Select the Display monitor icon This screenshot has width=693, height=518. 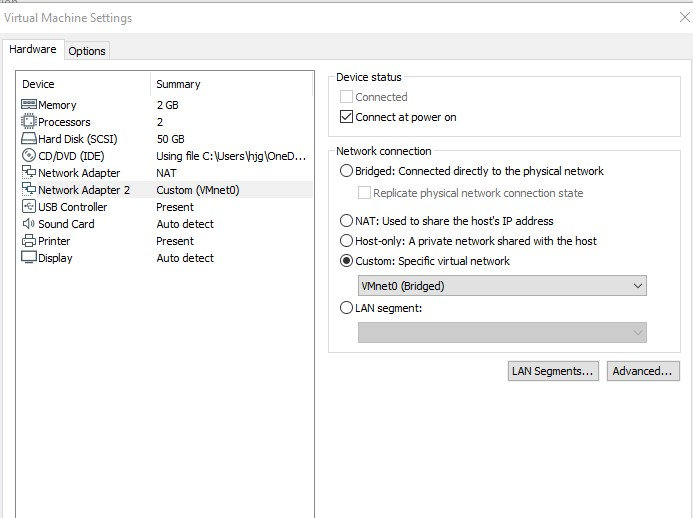(29, 258)
